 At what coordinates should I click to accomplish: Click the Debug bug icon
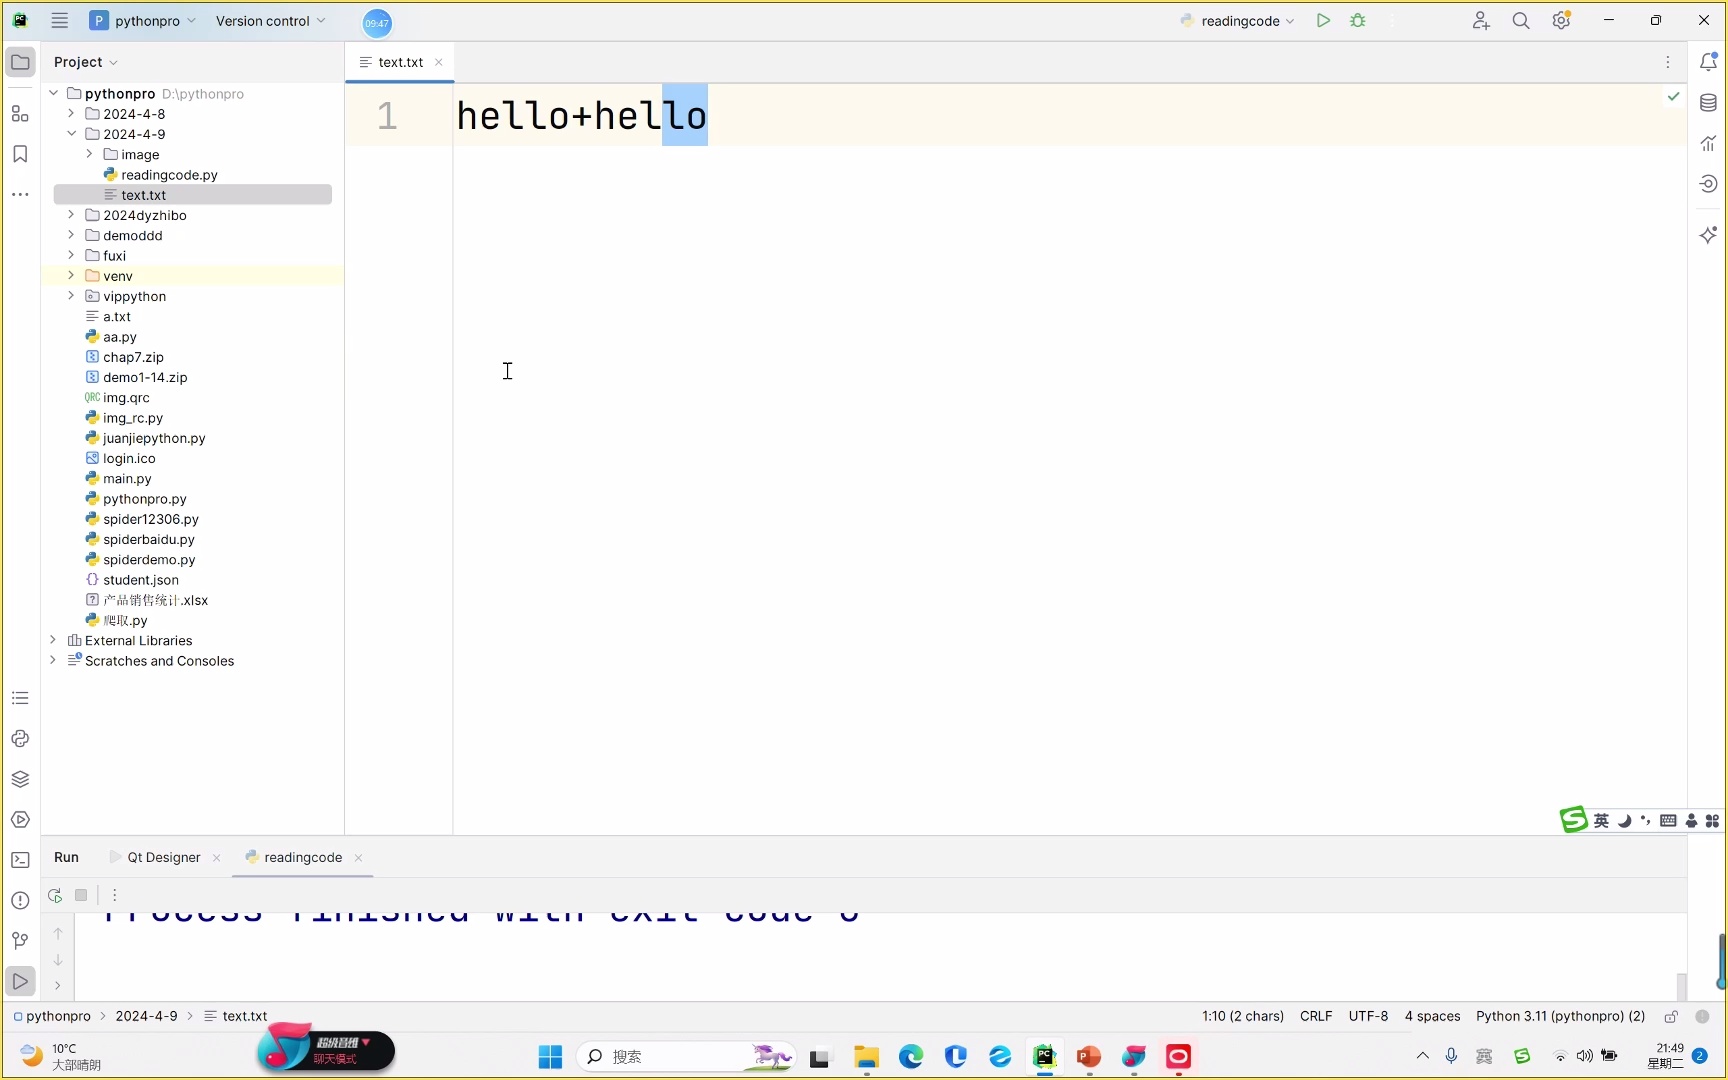pyautogui.click(x=1358, y=21)
